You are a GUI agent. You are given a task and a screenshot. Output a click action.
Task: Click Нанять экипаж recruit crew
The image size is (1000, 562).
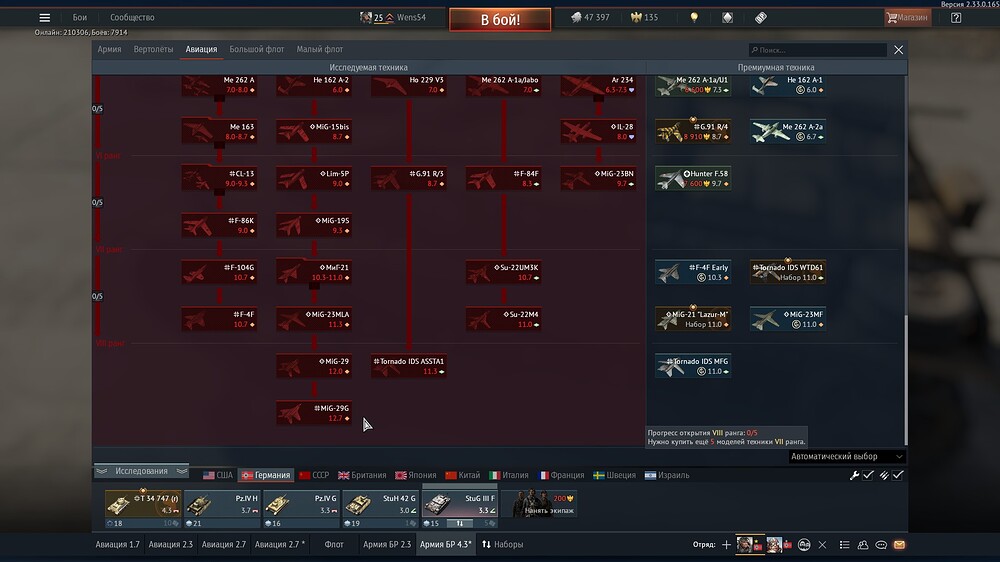click(540, 505)
